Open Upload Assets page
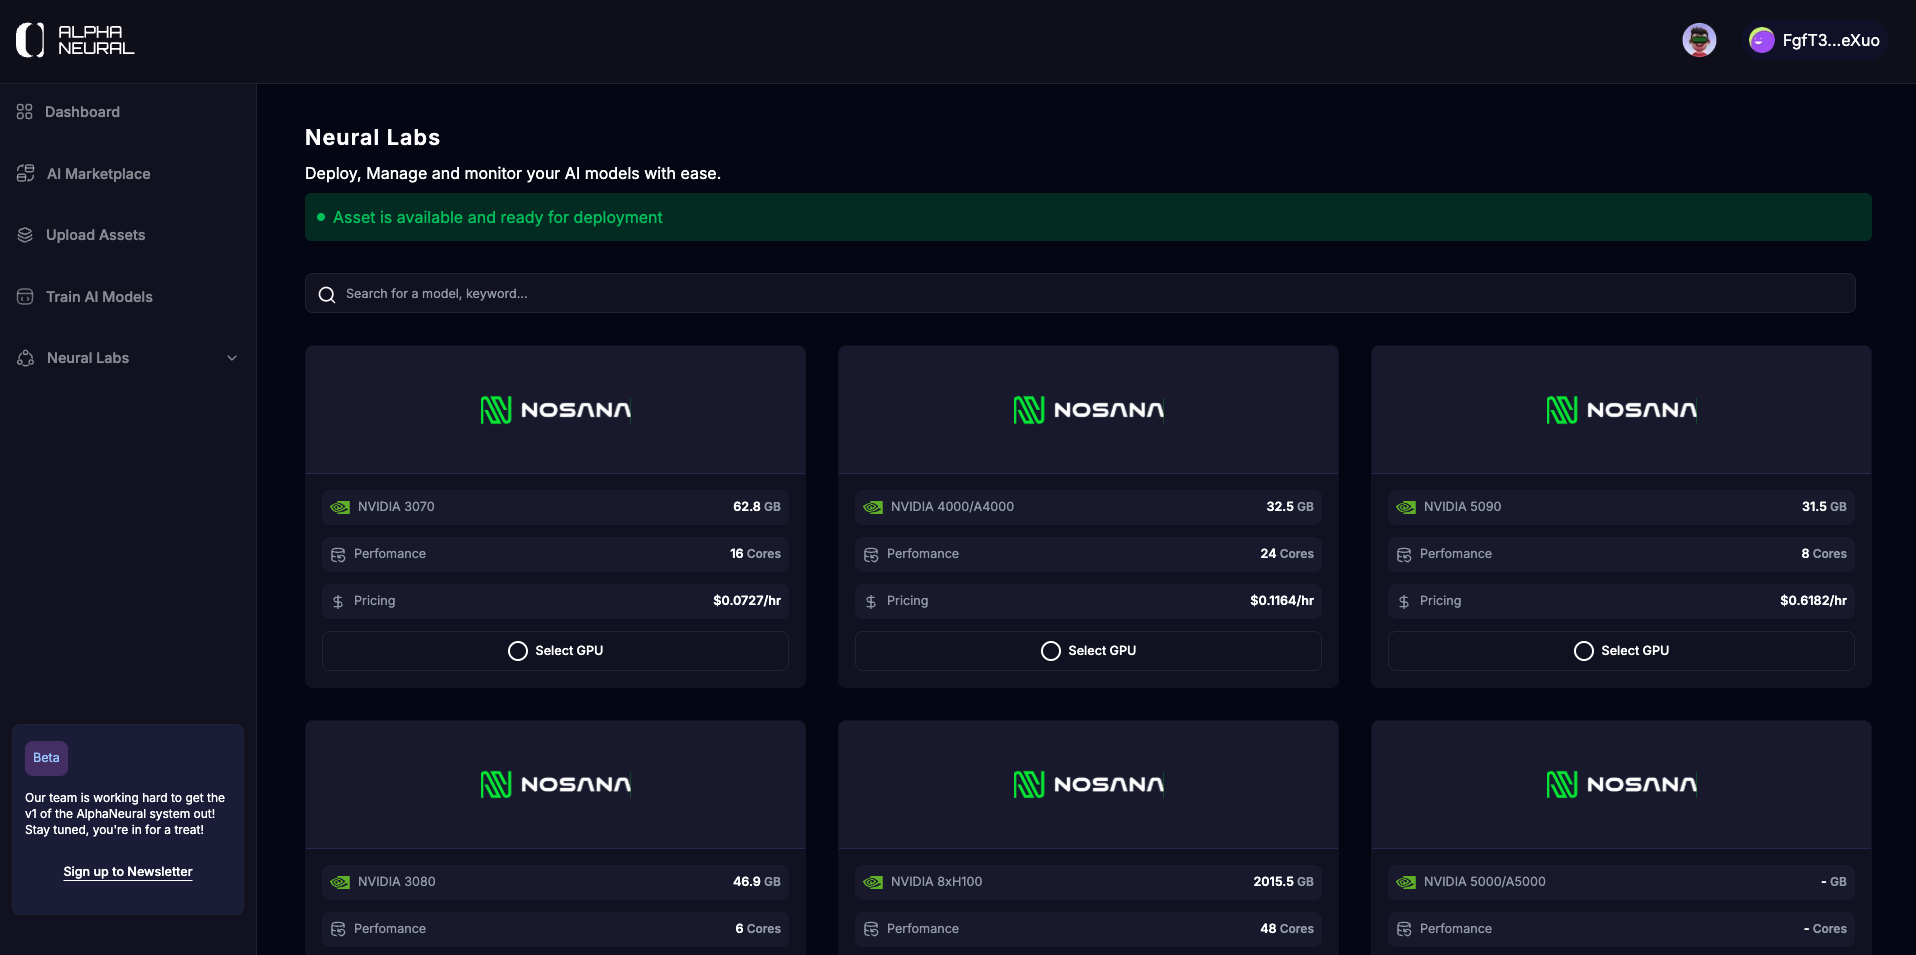 click(95, 235)
